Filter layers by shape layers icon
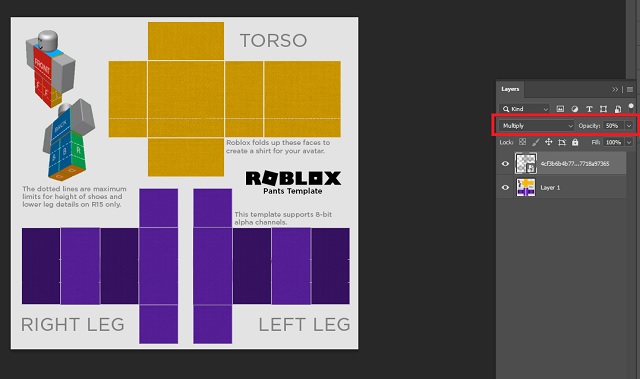 (x=603, y=109)
